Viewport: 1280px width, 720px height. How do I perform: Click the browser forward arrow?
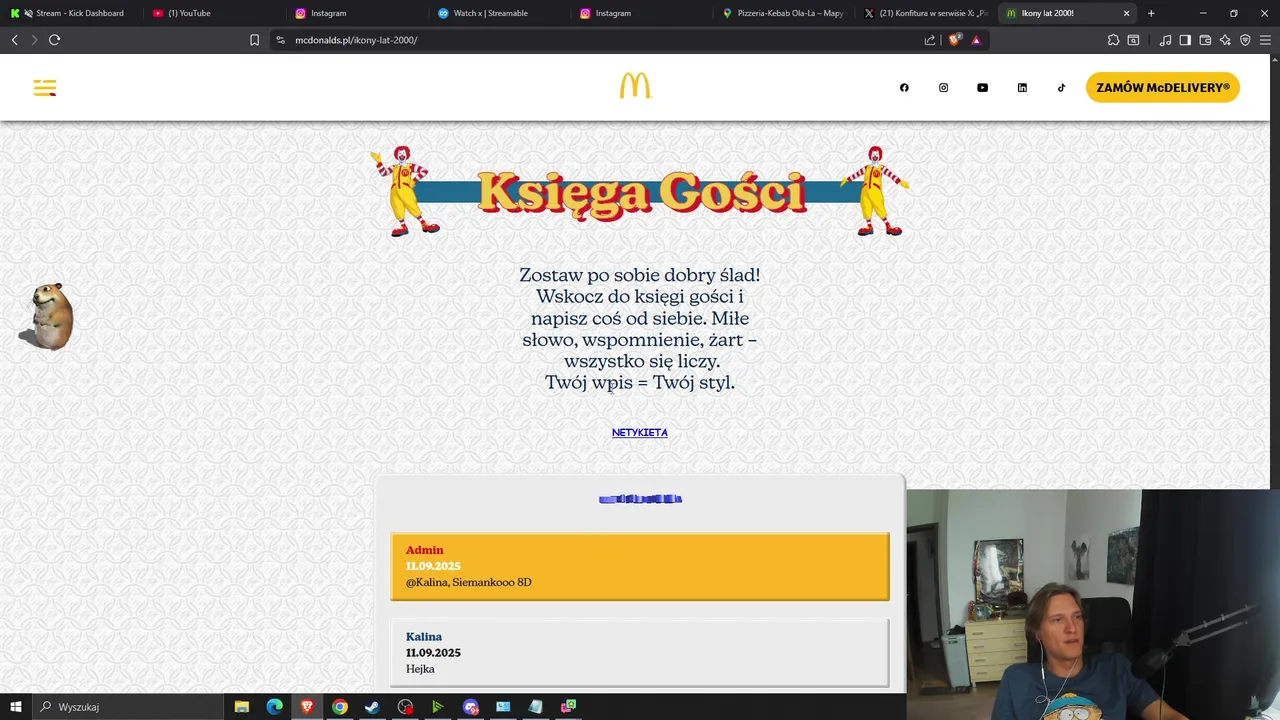tap(34, 40)
